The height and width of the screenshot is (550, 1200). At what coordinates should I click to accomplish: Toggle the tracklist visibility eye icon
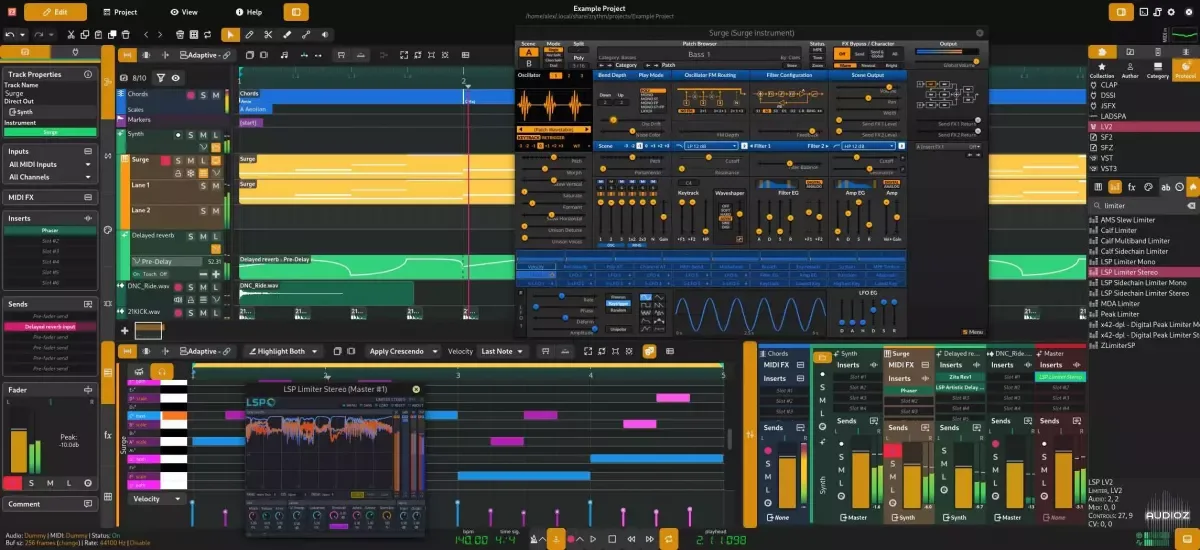[176, 77]
